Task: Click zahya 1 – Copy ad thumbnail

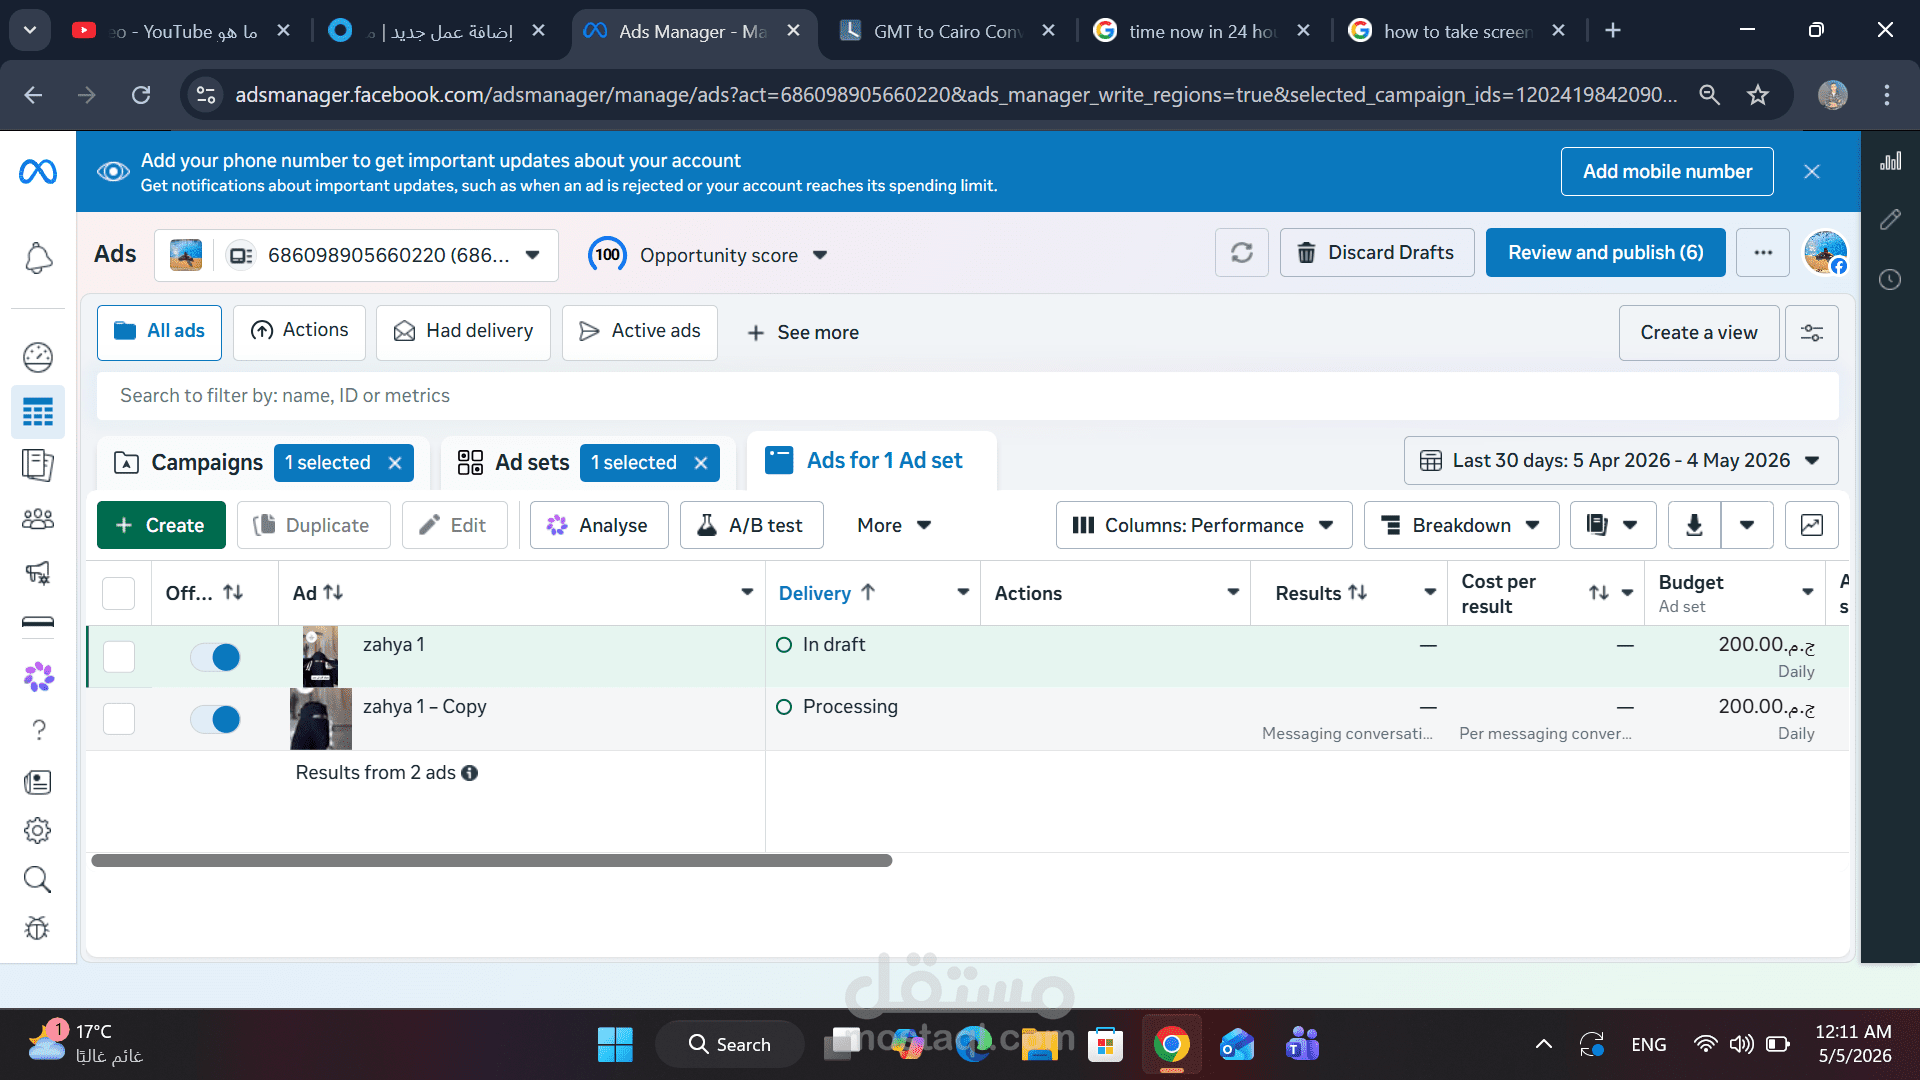Action: click(x=321, y=719)
